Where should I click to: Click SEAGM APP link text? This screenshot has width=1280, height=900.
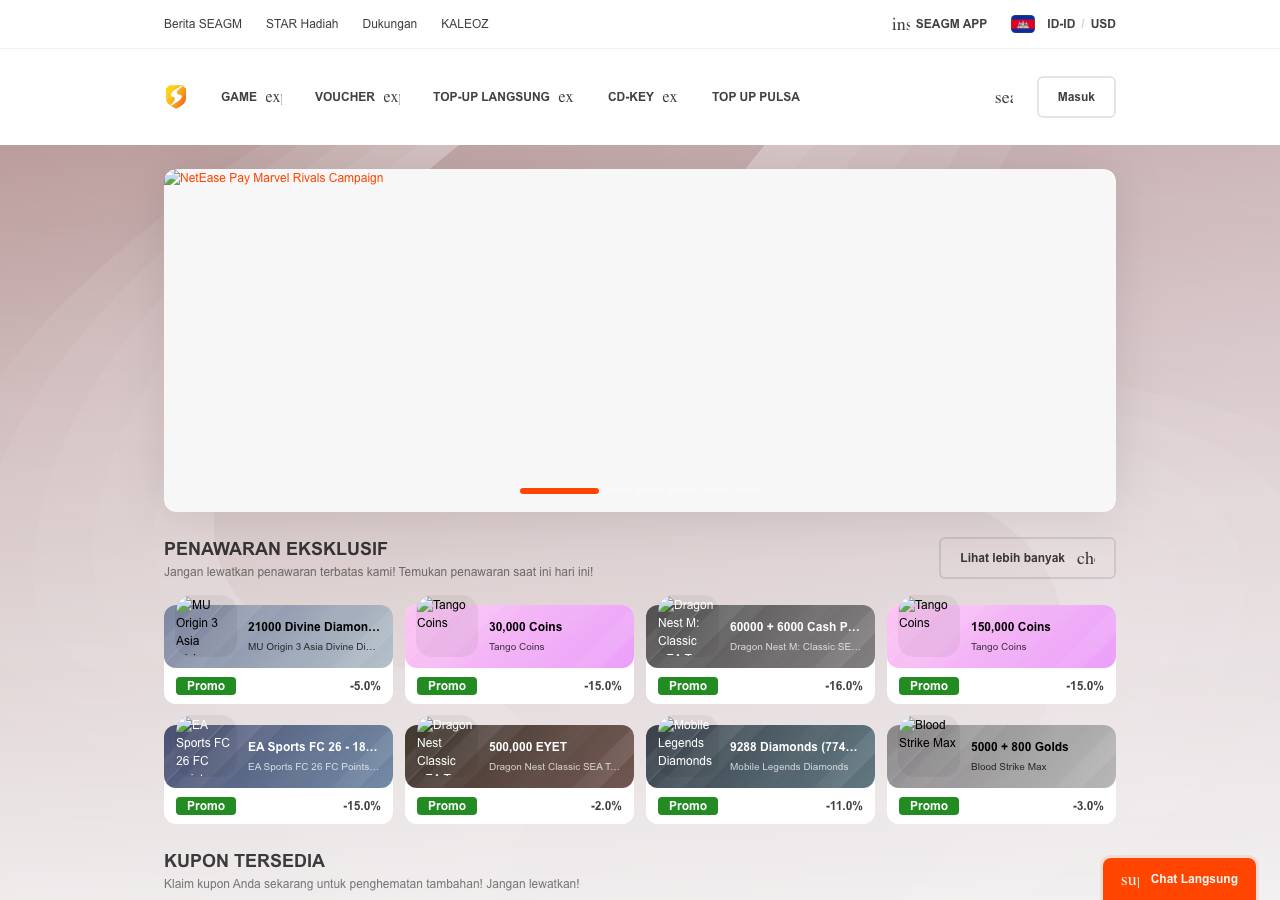coord(951,24)
